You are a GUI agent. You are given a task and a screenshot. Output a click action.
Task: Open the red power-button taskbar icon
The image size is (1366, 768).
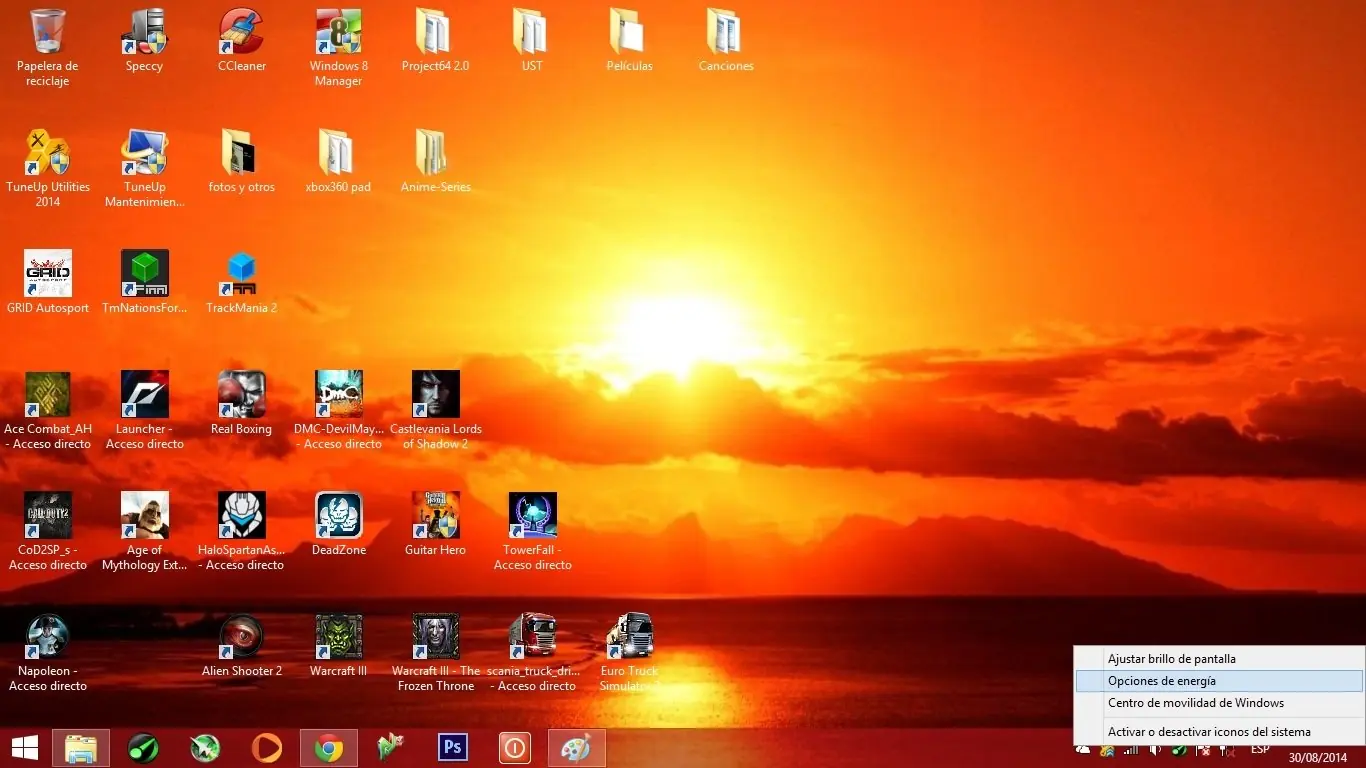pos(515,748)
